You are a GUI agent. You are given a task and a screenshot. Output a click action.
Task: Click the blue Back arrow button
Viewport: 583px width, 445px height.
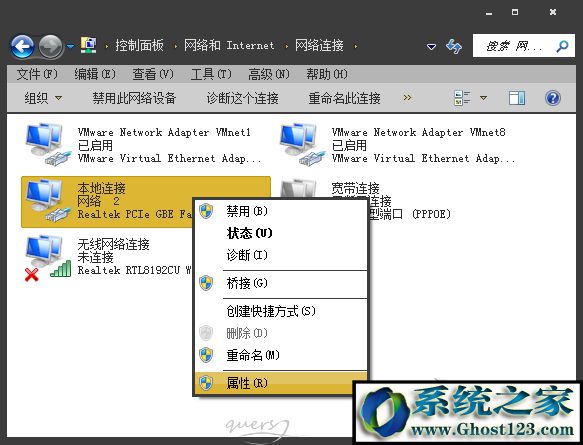(x=22, y=46)
